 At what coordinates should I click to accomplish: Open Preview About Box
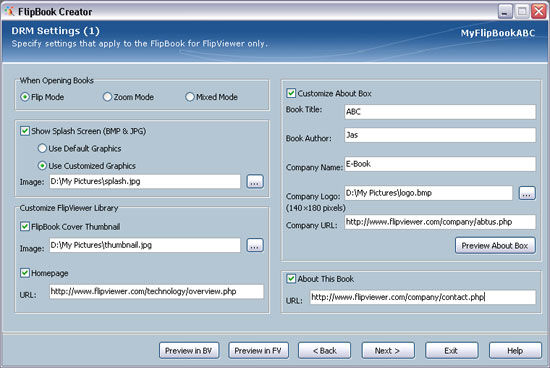pos(495,246)
